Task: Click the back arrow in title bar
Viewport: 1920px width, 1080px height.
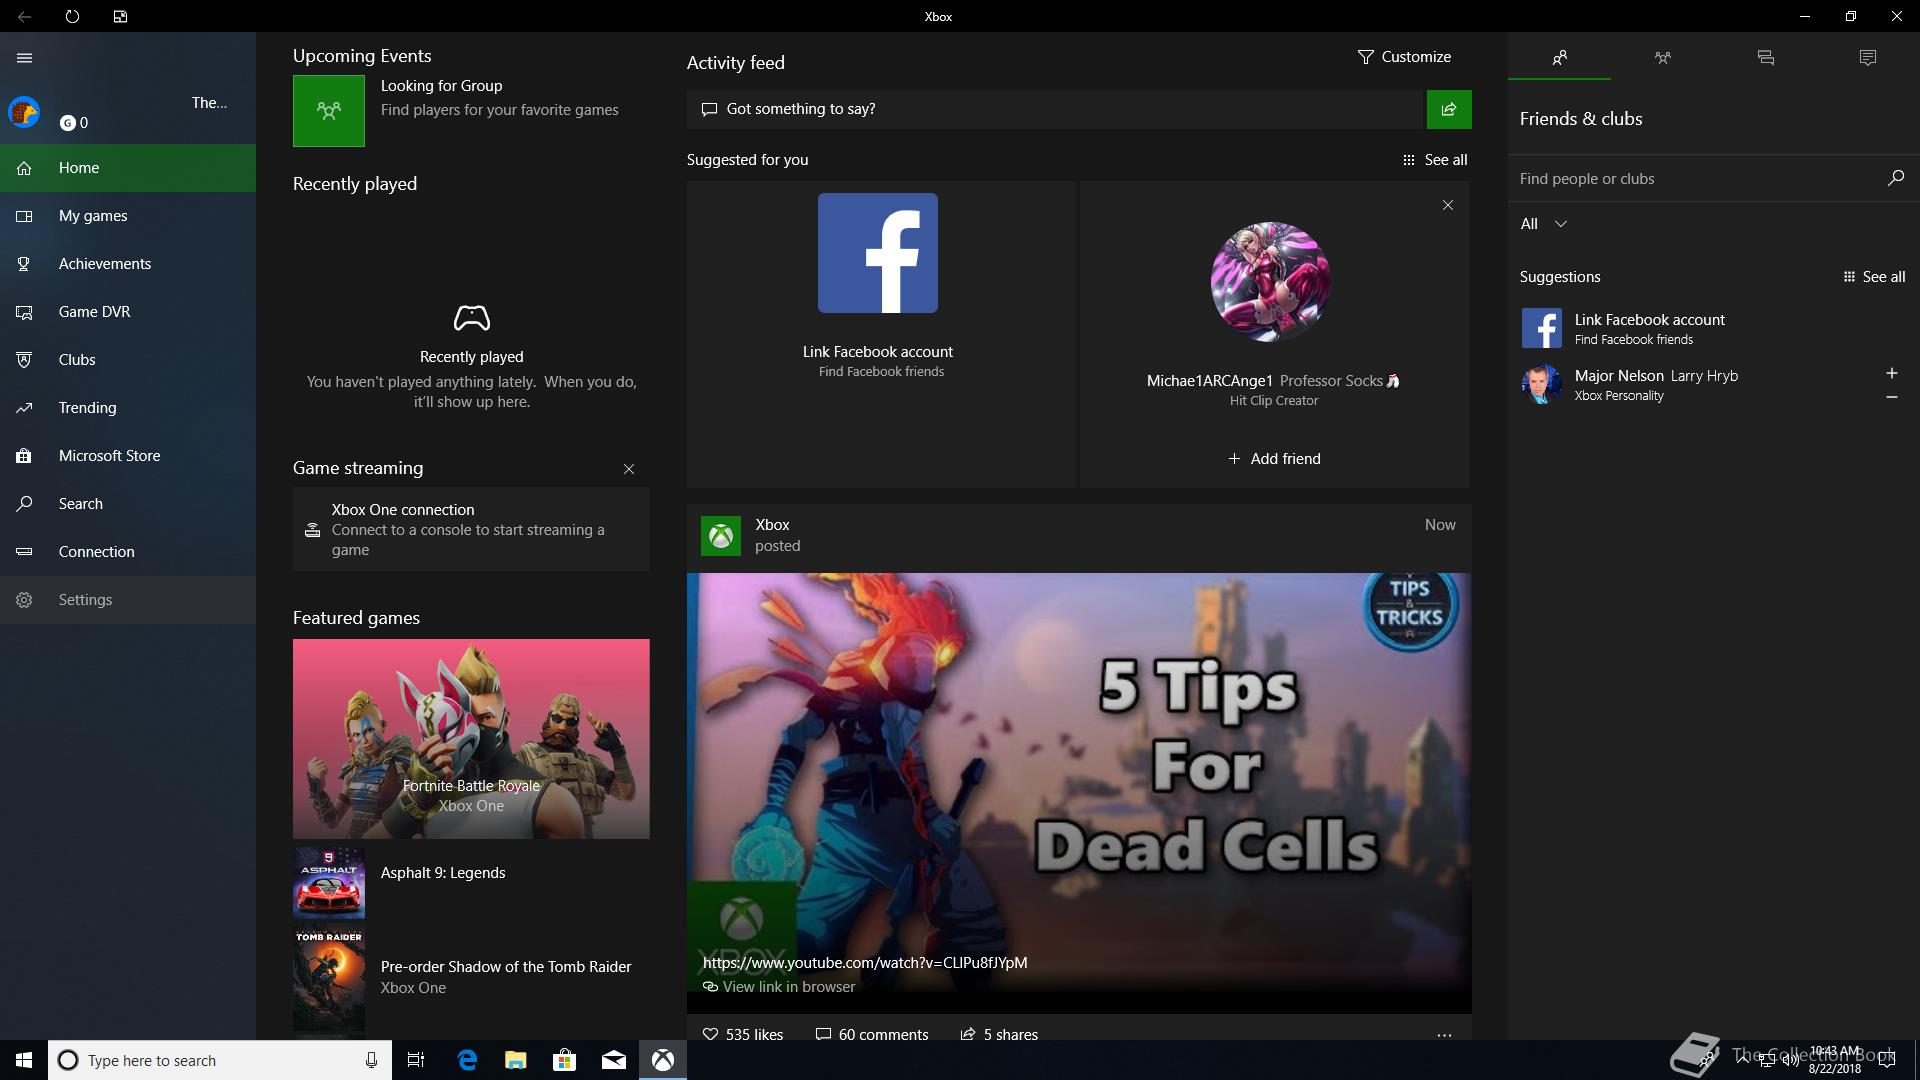Action: coord(24,16)
